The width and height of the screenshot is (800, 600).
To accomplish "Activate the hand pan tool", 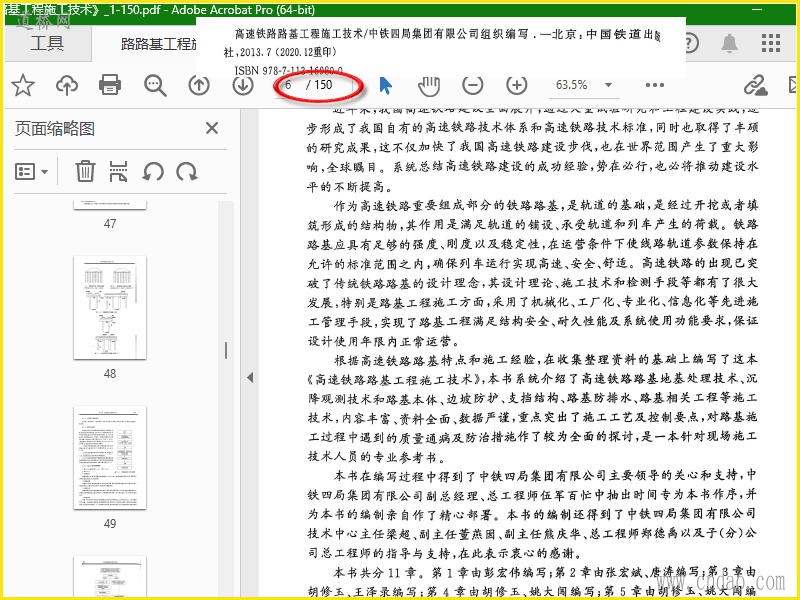I will (429, 85).
